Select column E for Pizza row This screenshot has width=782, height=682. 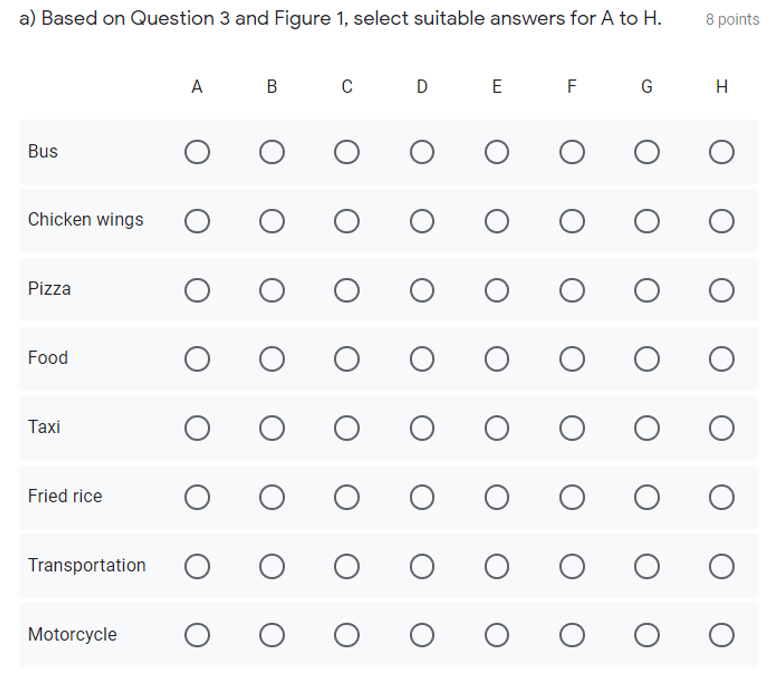pyautogui.click(x=497, y=290)
